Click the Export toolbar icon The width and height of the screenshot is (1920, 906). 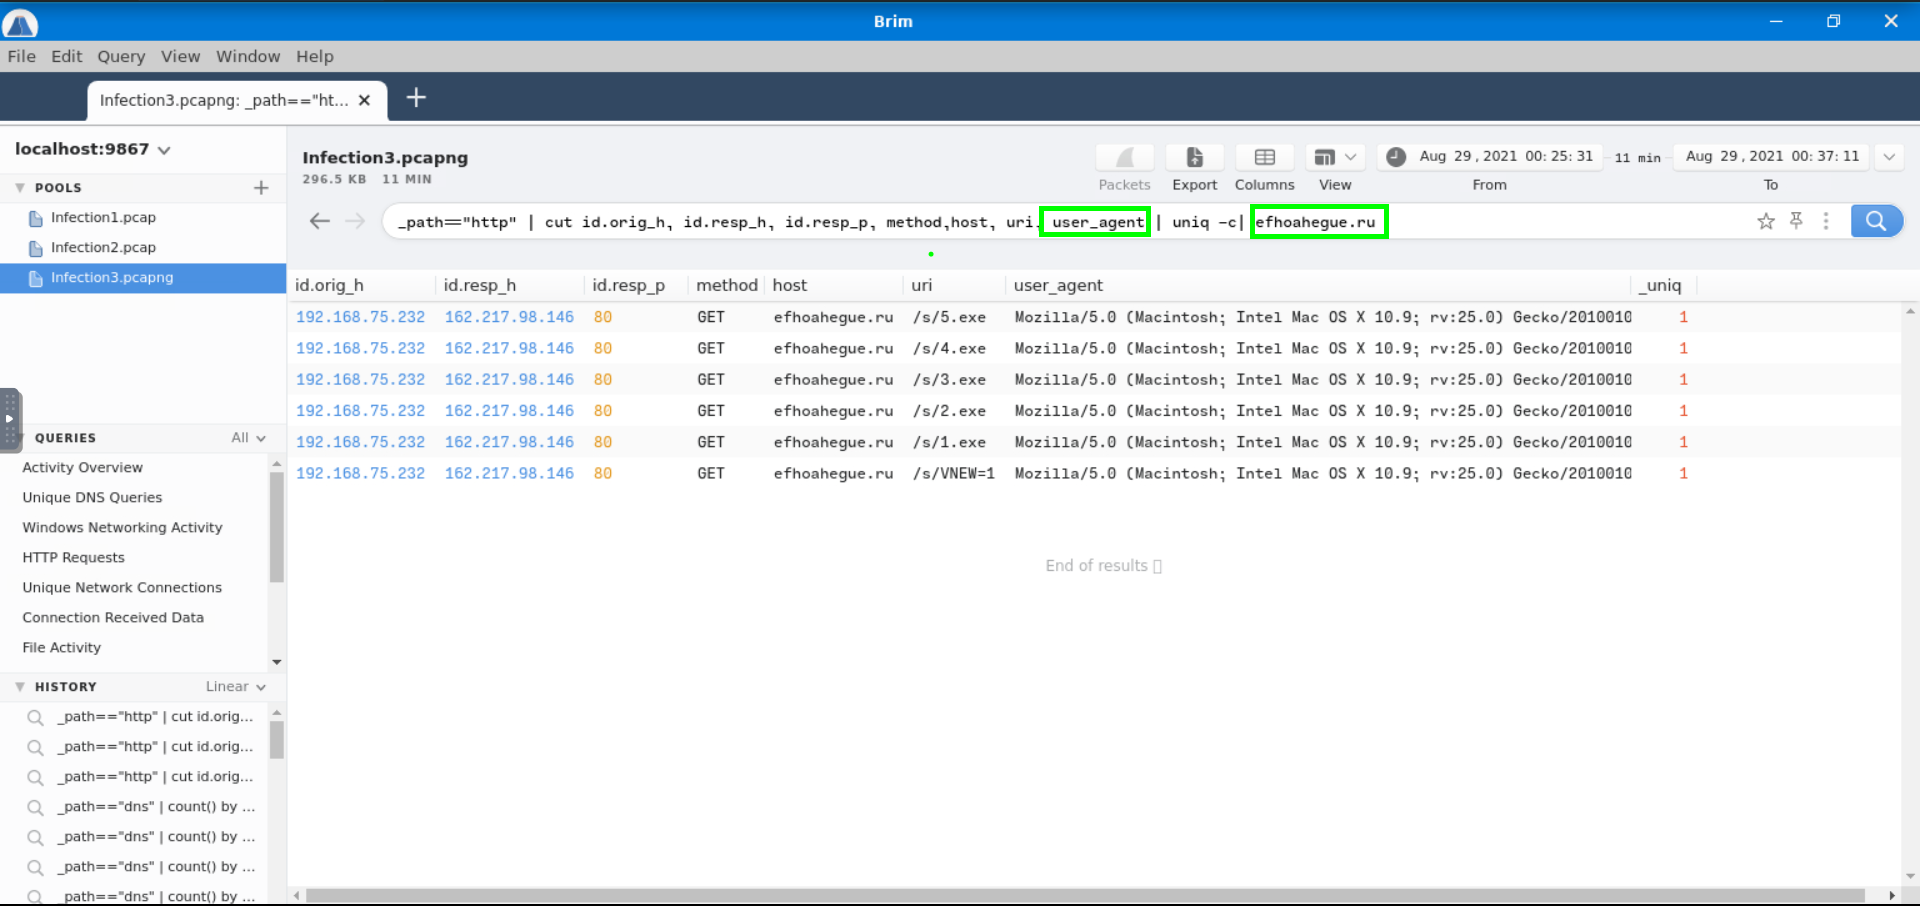coord(1194,158)
